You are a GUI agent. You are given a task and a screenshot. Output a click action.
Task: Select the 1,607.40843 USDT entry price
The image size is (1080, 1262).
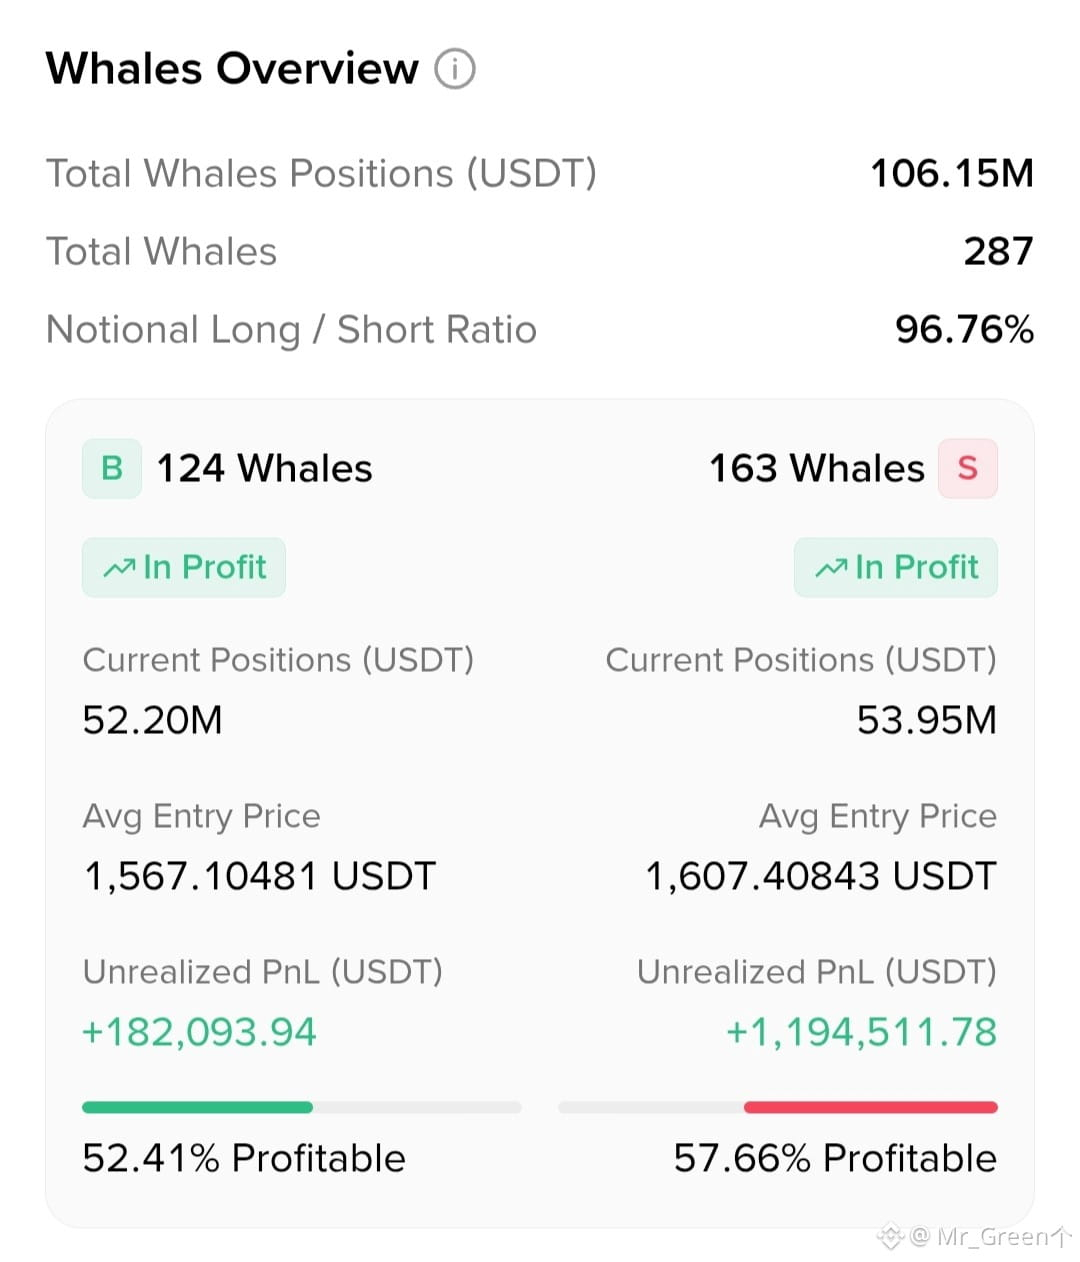[x=821, y=876]
